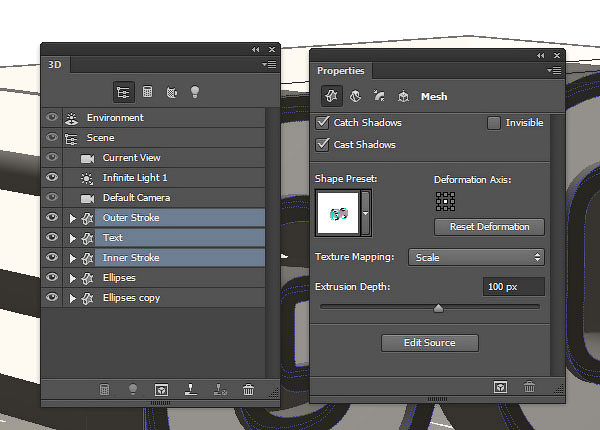Open Cap tab in Properties panel
This screenshot has height=430, width=600.
click(x=379, y=96)
